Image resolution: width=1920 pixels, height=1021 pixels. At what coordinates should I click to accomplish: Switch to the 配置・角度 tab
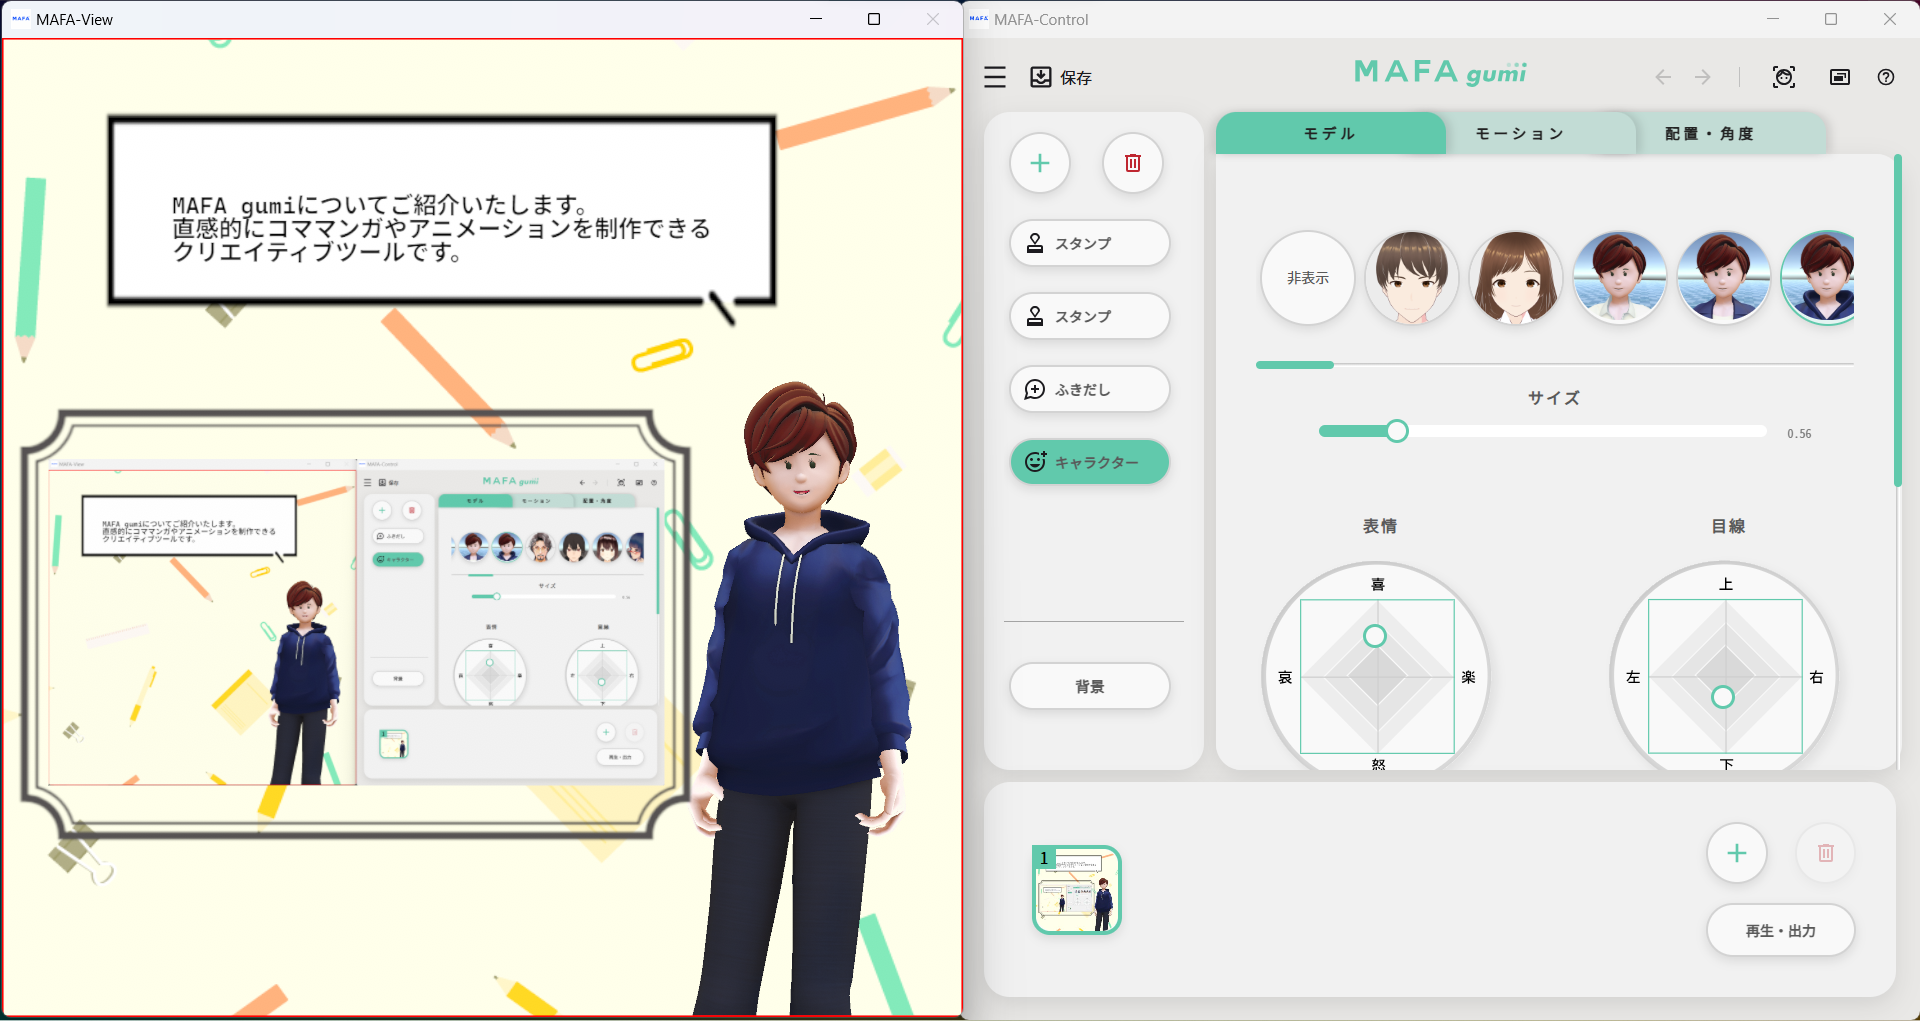(1709, 134)
